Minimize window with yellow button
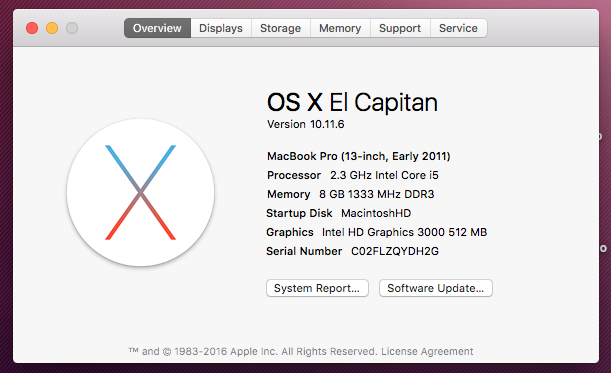This screenshot has width=611, height=373. point(52,28)
